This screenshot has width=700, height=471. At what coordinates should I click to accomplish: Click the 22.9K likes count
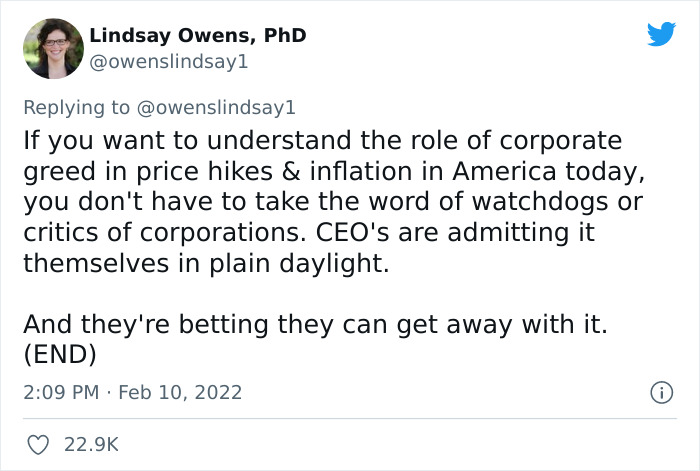91,444
